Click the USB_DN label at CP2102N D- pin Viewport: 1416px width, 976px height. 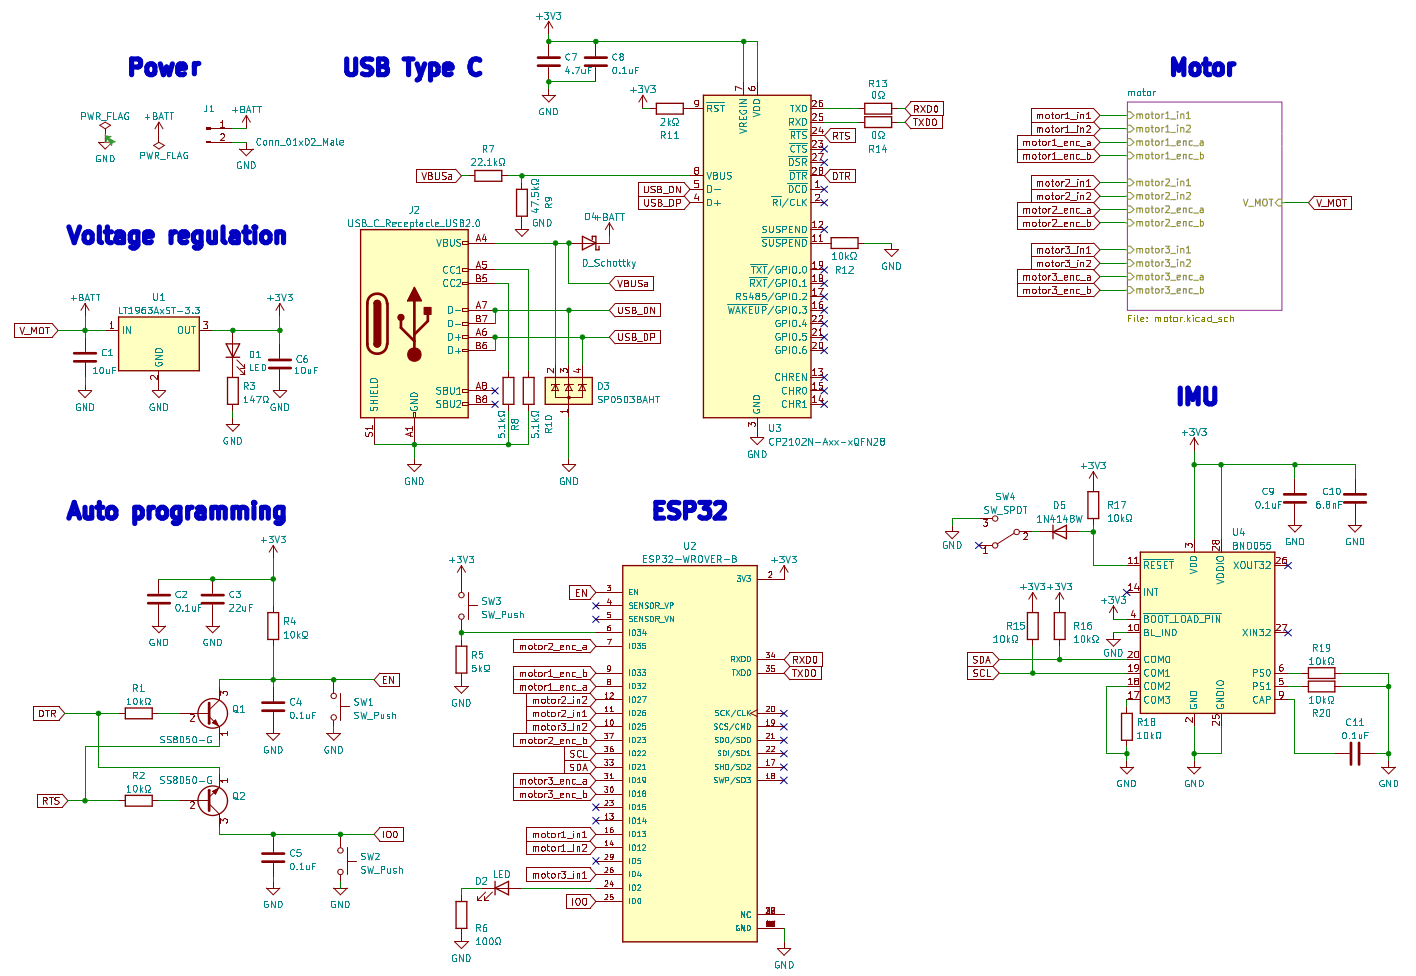click(664, 189)
